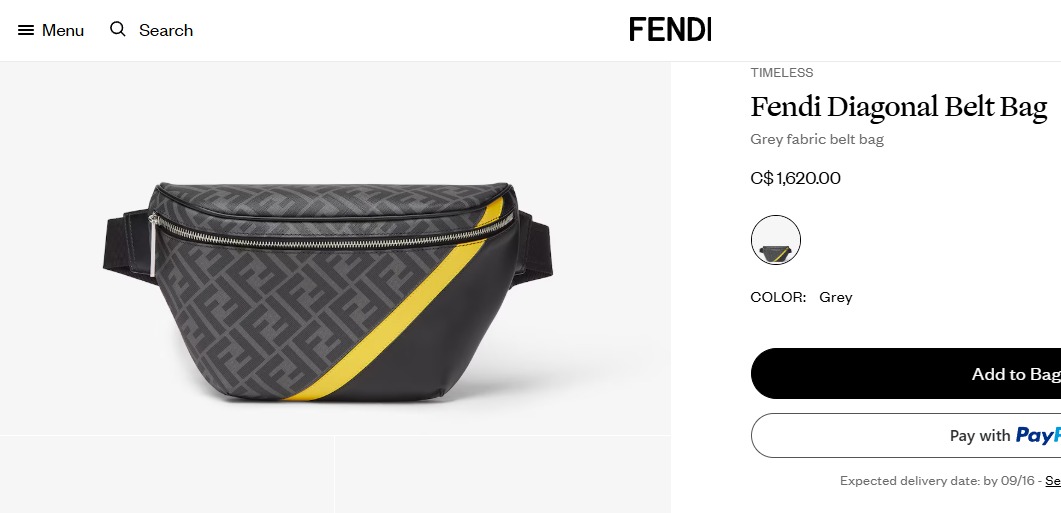Click the silver zipper pull on bag image

tap(152, 248)
